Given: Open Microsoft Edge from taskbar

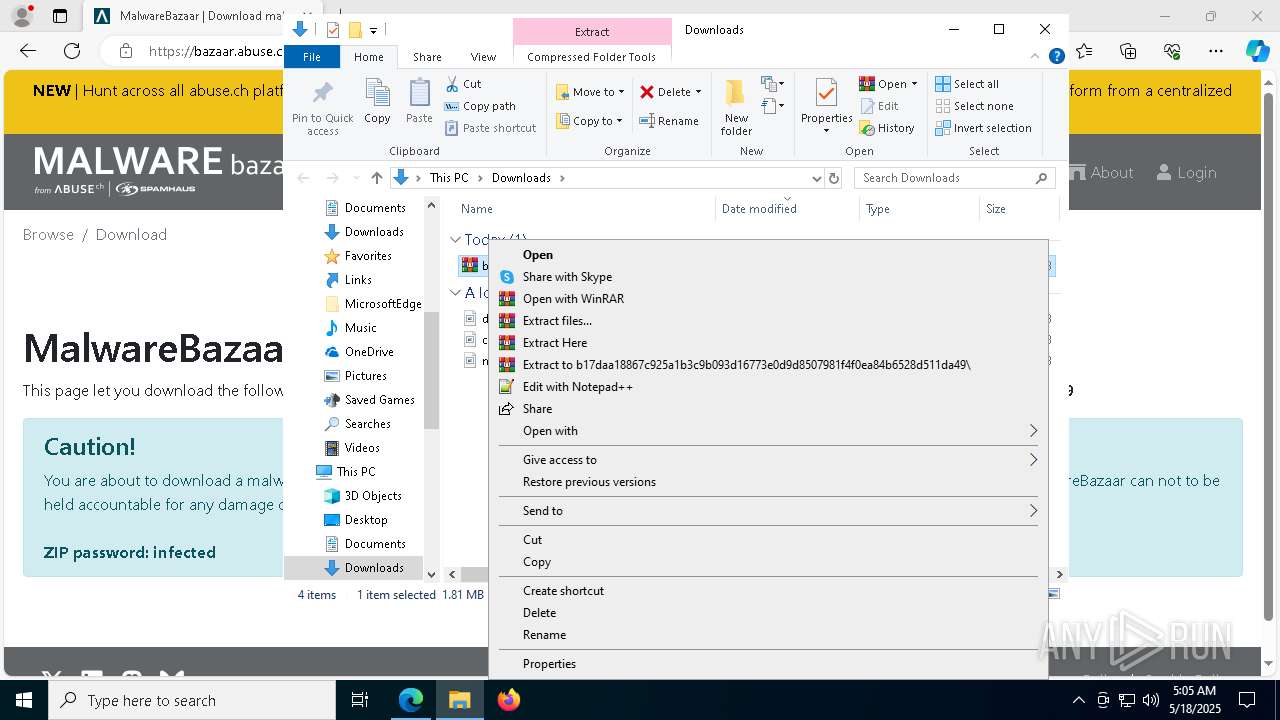Looking at the screenshot, I should 411,700.
